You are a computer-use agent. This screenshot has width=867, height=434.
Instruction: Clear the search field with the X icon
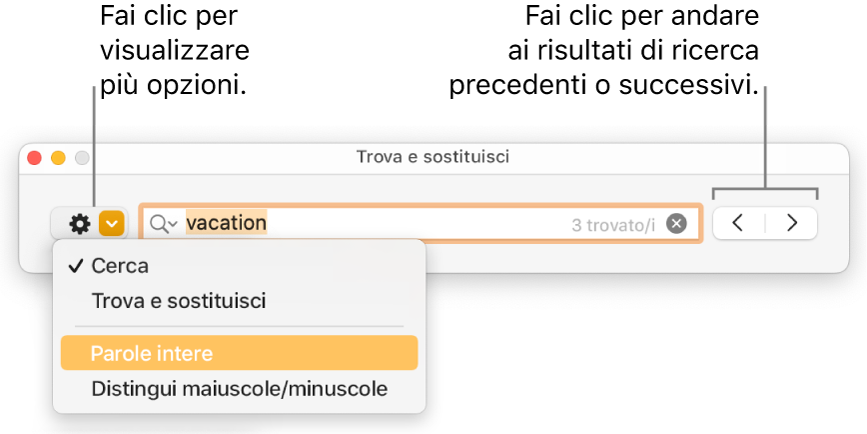(677, 224)
